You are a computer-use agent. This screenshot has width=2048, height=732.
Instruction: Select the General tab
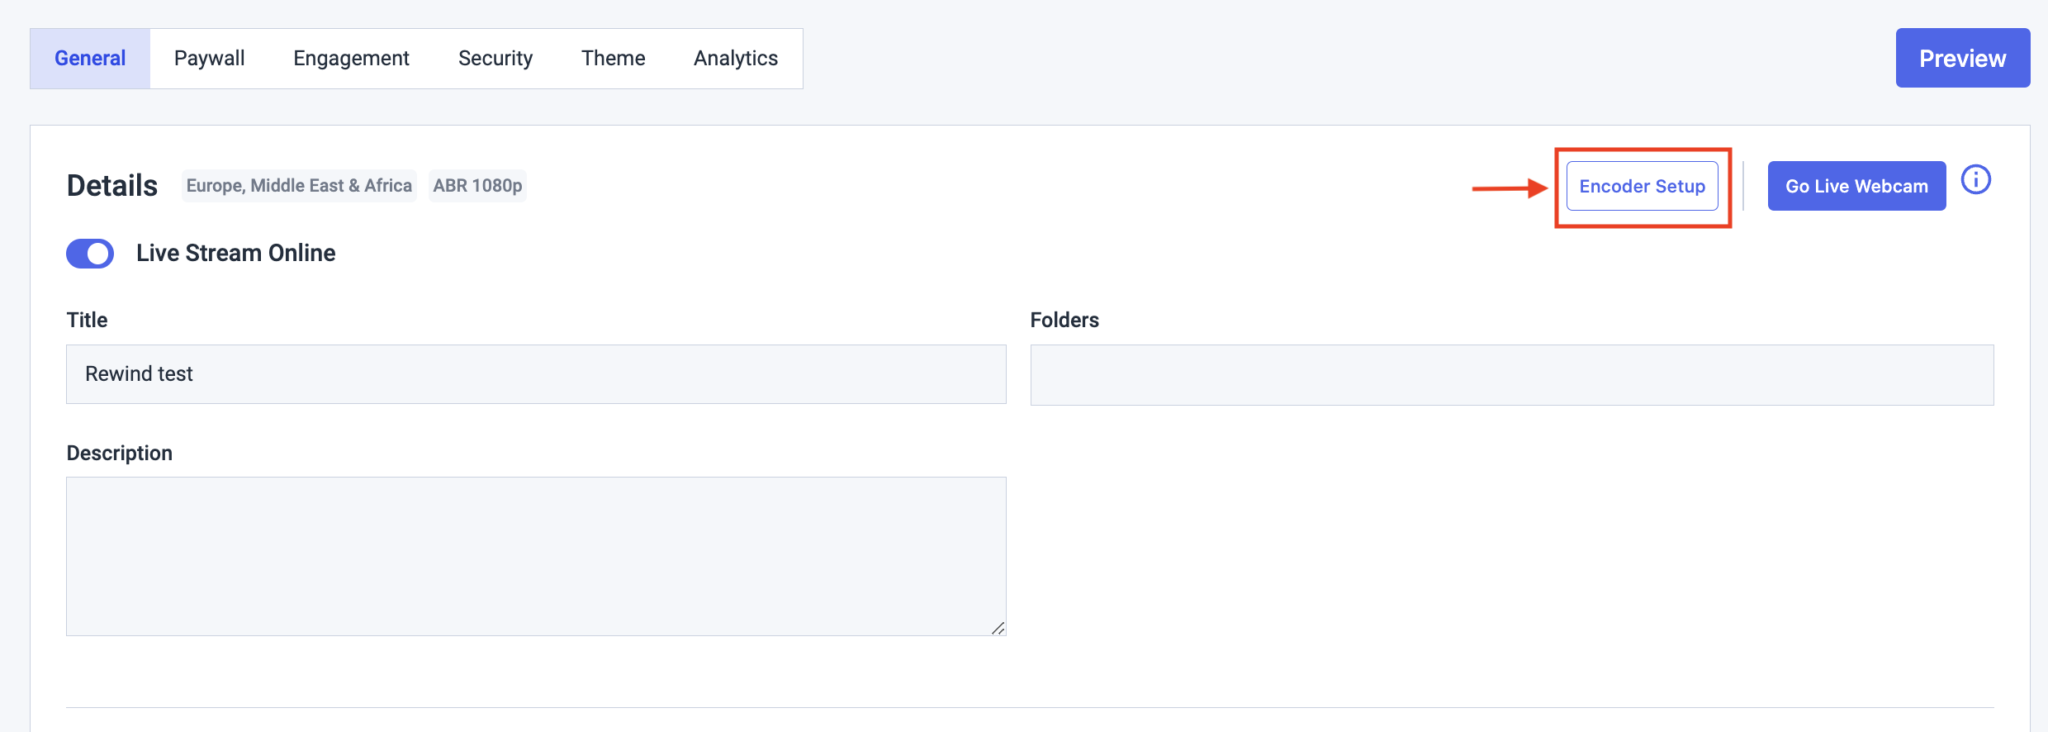(x=90, y=59)
